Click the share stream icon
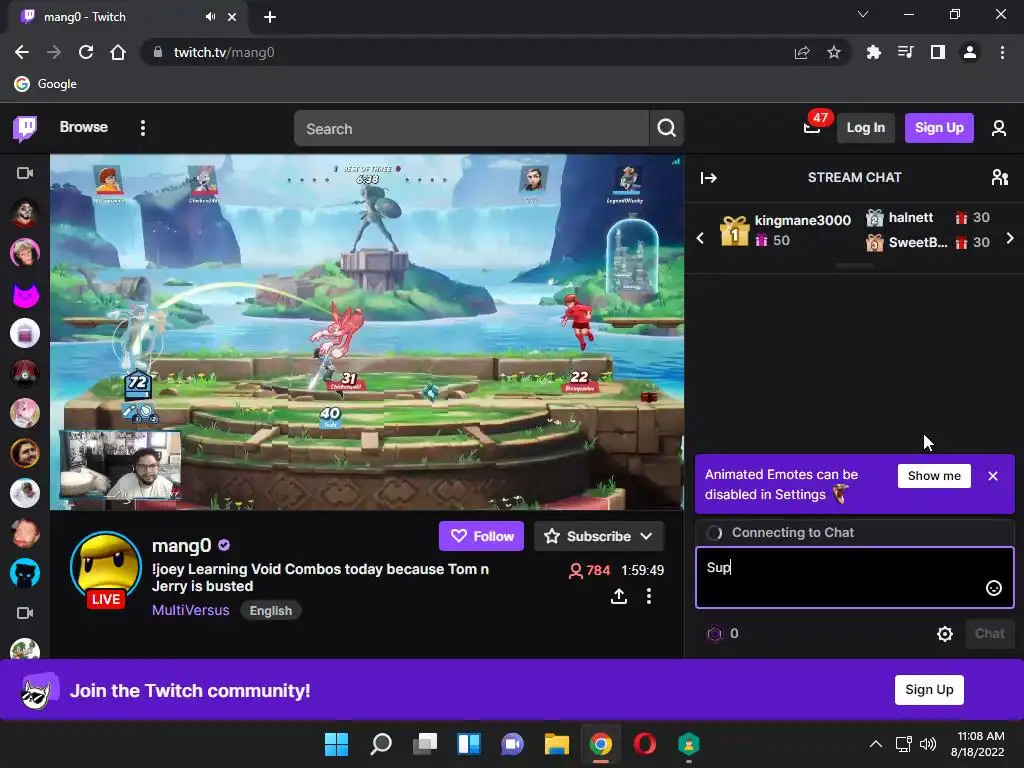Viewport: 1024px width, 768px height. click(x=618, y=596)
